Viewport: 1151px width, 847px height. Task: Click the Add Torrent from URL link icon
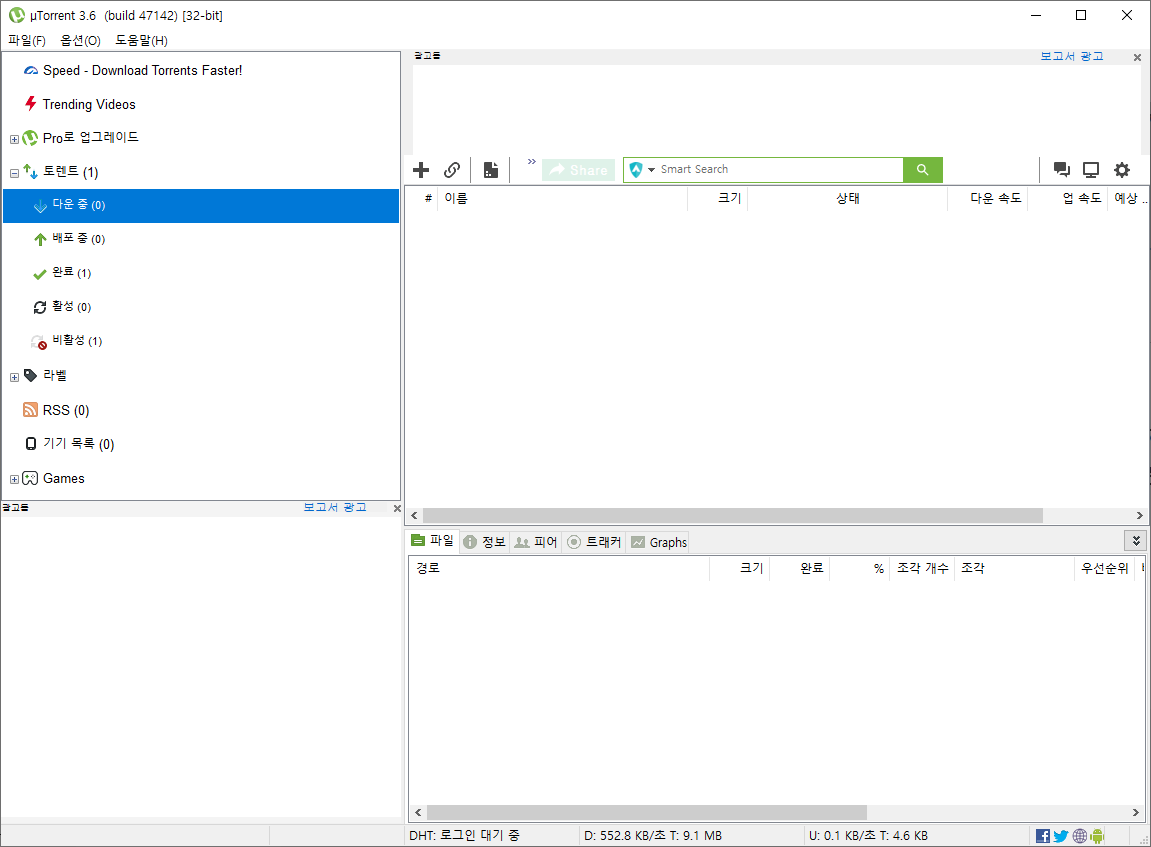[x=452, y=170]
